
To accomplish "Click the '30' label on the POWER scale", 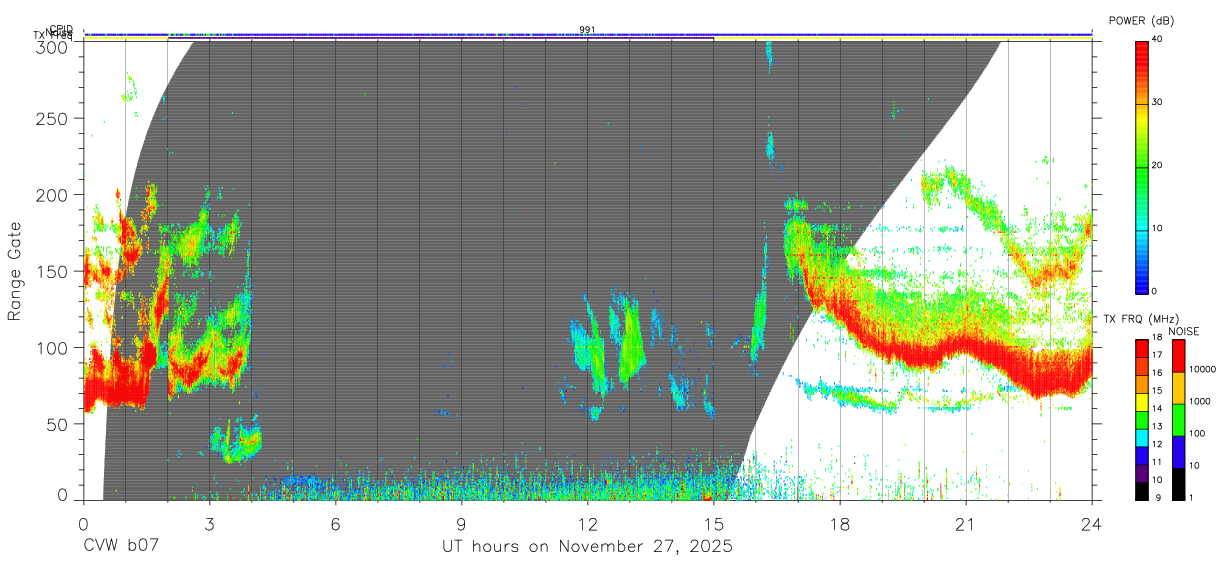I will click(1157, 103).
